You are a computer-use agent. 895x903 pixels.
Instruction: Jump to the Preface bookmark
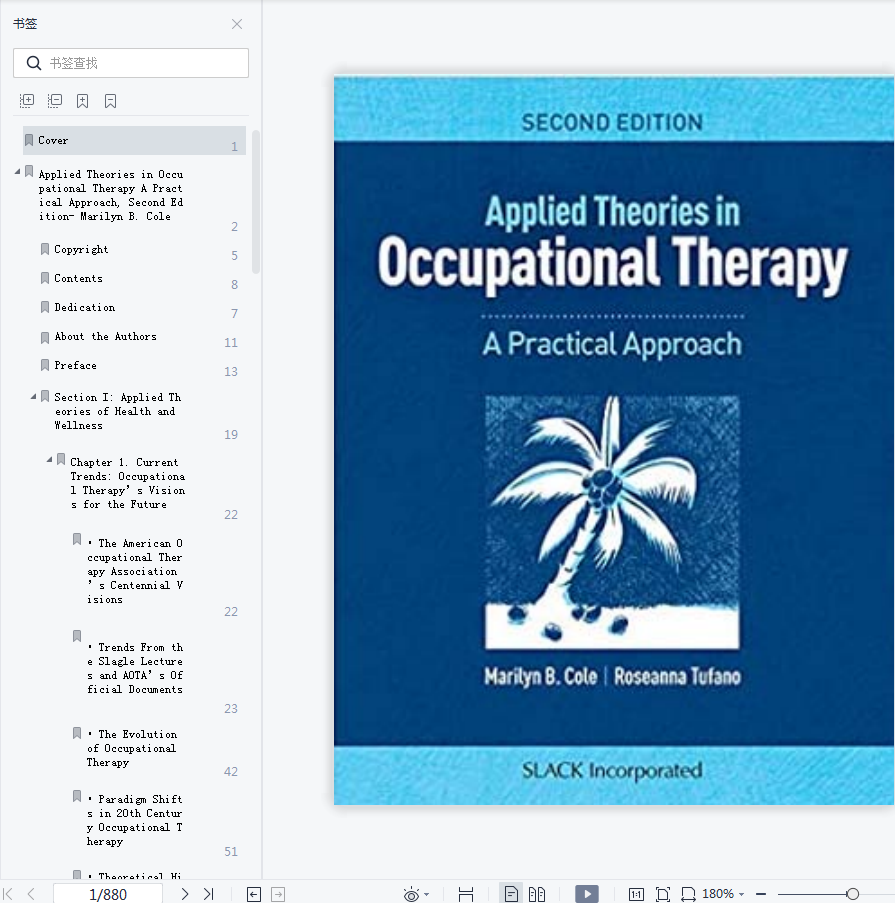point(75,365)
